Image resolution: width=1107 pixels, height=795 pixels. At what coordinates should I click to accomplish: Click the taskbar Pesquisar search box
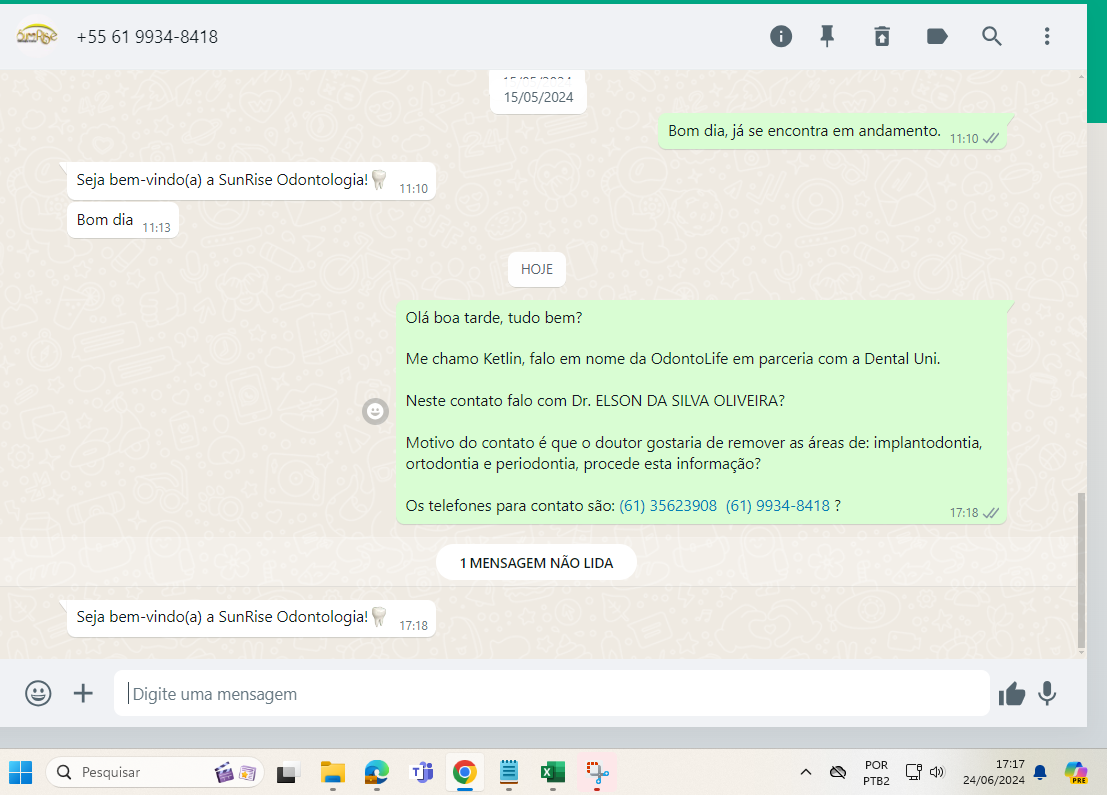(x=155, y=772)
